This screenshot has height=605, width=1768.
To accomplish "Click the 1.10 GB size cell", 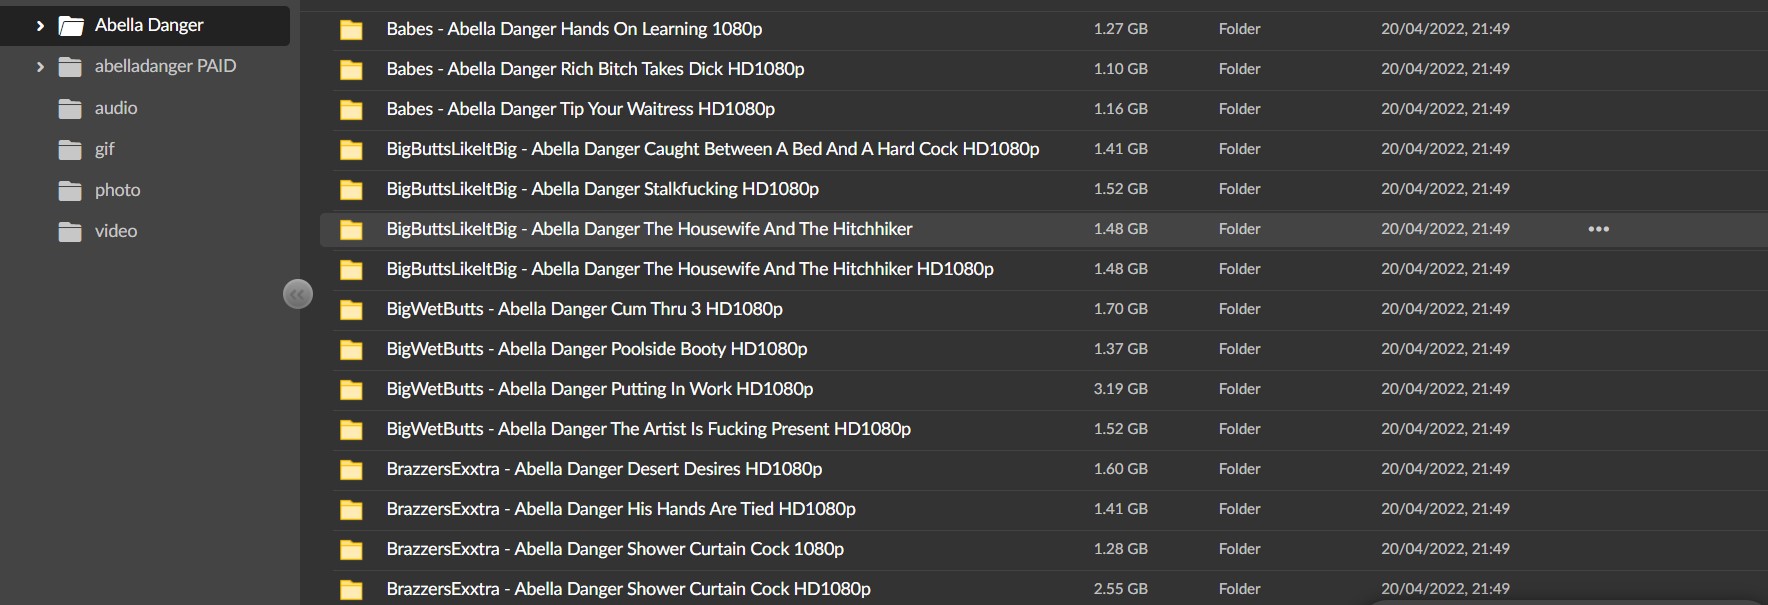I will tap(1120, 69).
